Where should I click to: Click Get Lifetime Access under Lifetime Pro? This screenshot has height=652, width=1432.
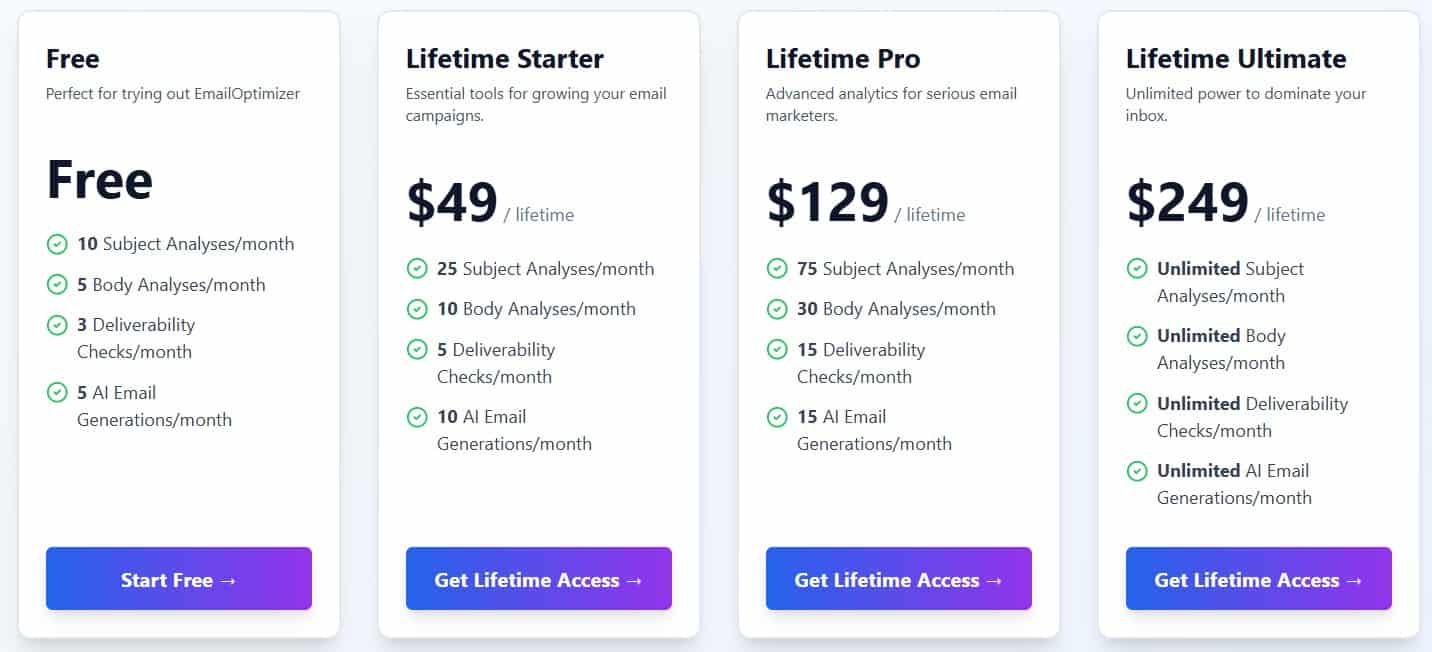pyautogui.click(x=898, y=579)
